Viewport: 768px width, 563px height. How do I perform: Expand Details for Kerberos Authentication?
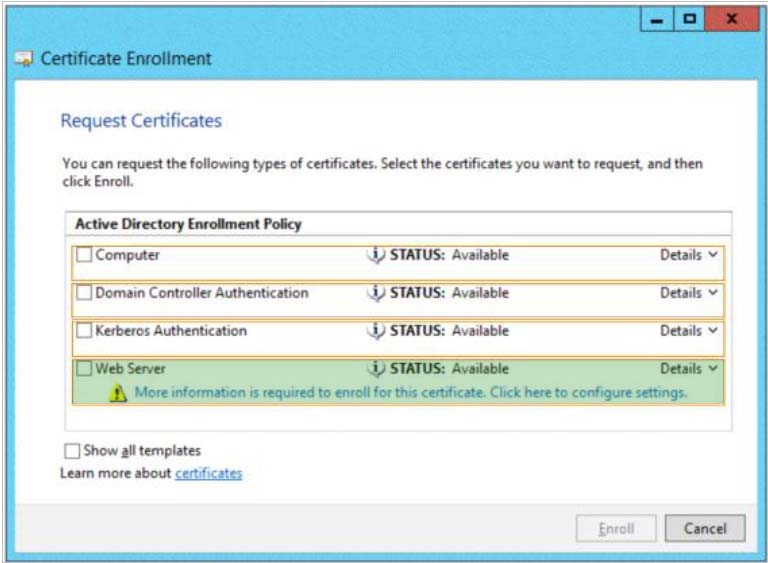point(689,331)
